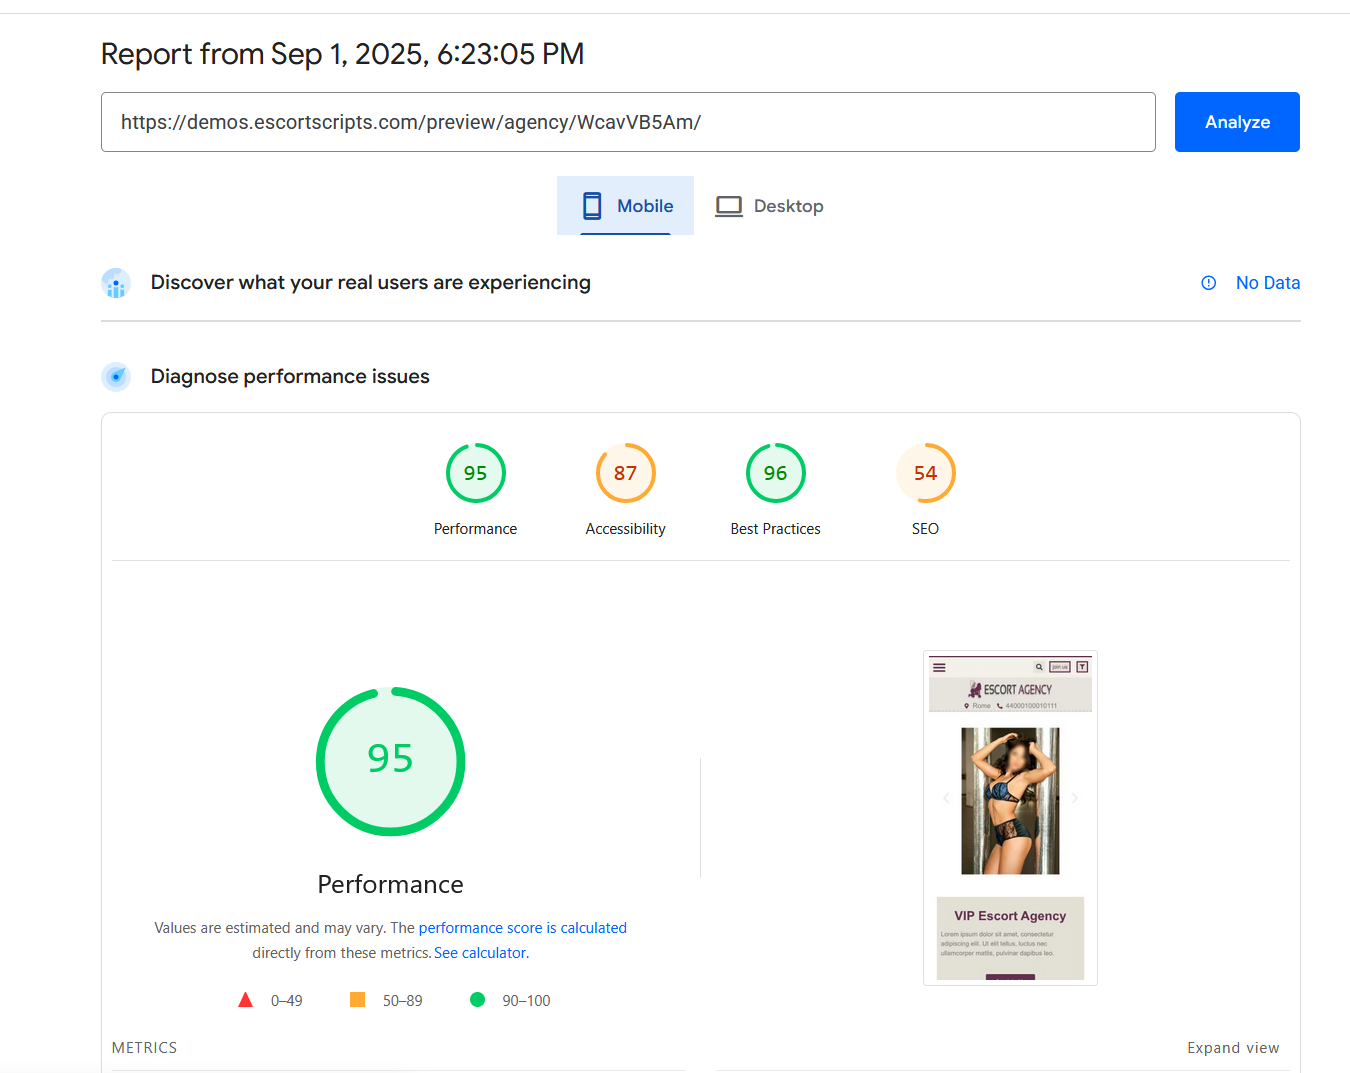This screenshot has height=1073, width=1350.
Task: Click the orange square 50–89 legend icon
Action: coord(357,1000)
